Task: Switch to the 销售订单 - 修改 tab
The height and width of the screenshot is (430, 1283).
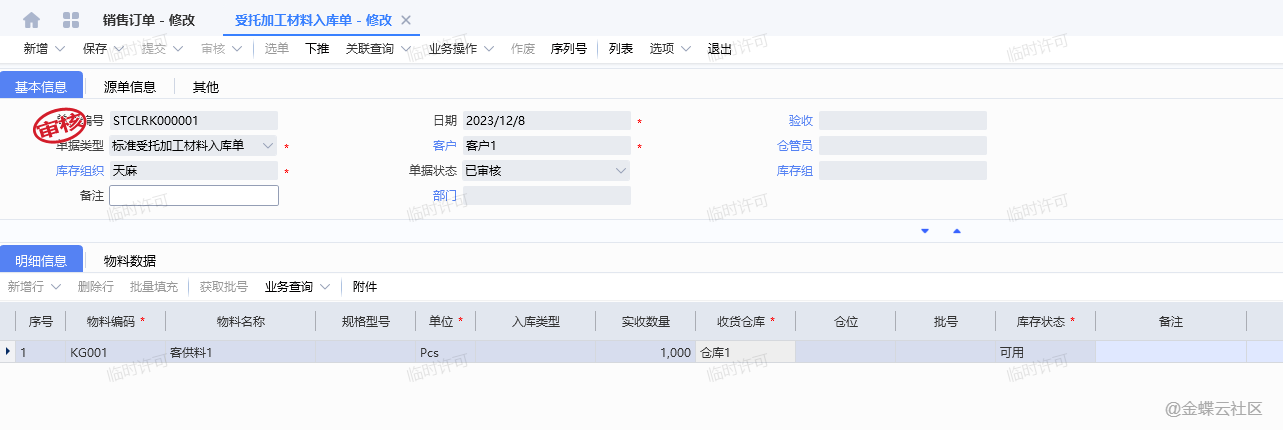Action: point(149,20)
